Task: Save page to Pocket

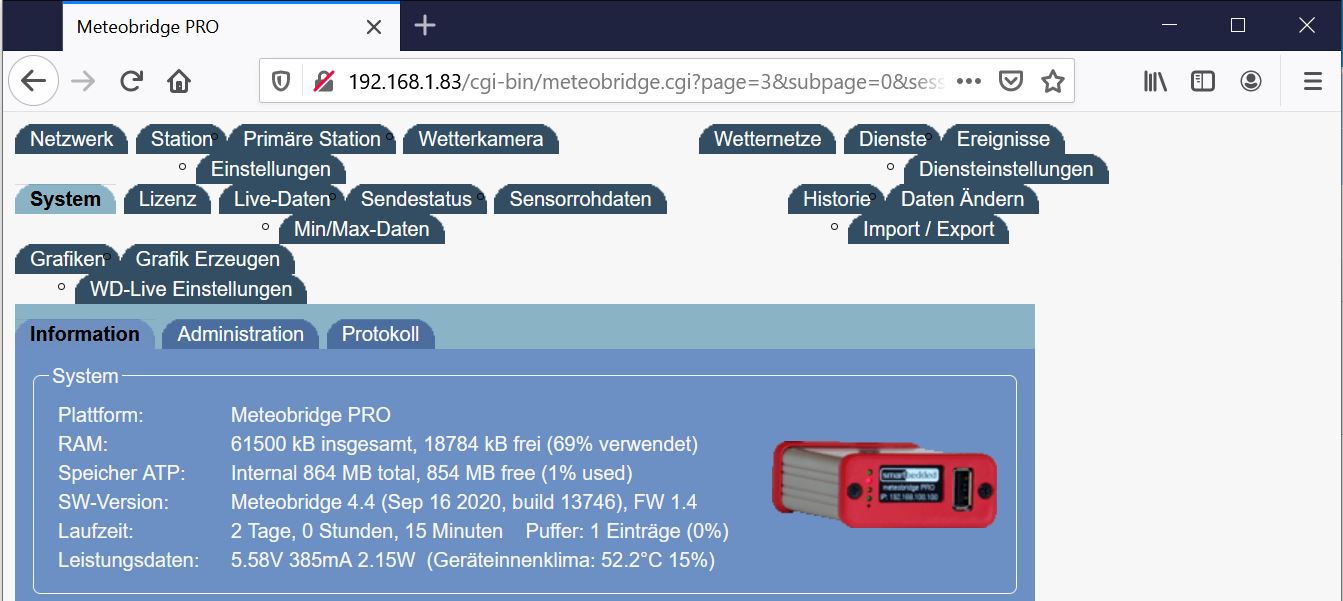Action: tap(1012, 81)
